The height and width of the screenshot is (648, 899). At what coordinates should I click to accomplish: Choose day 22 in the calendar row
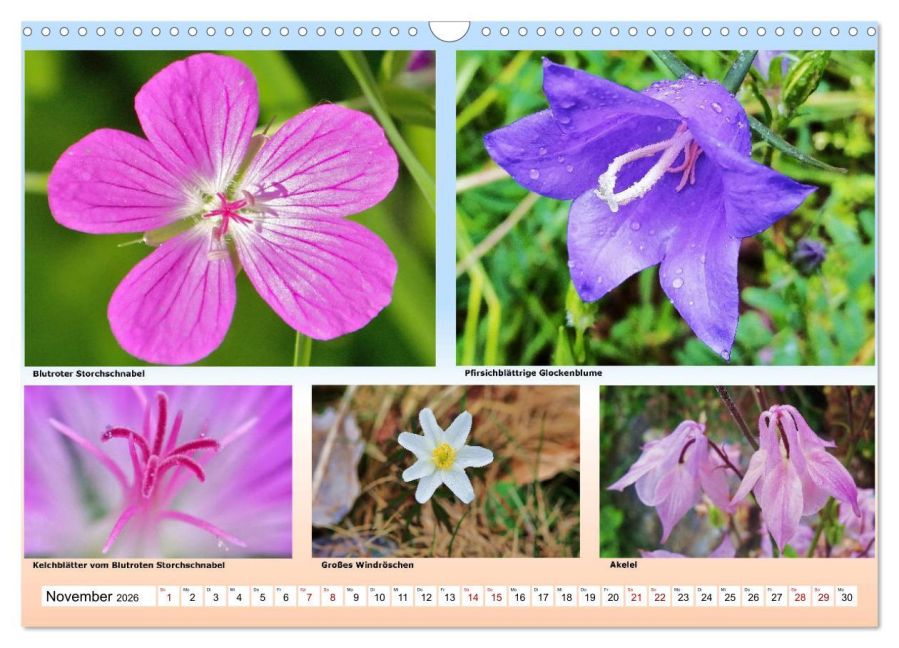click(x=660, y=596)
